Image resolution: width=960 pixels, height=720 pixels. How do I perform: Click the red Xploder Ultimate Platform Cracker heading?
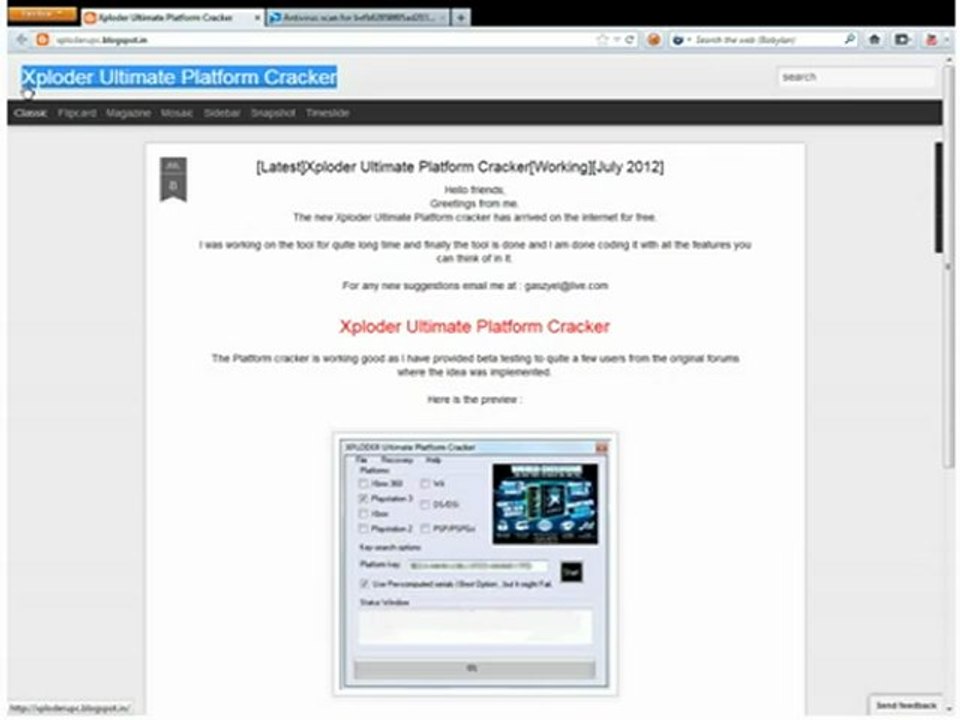point(474,327)
